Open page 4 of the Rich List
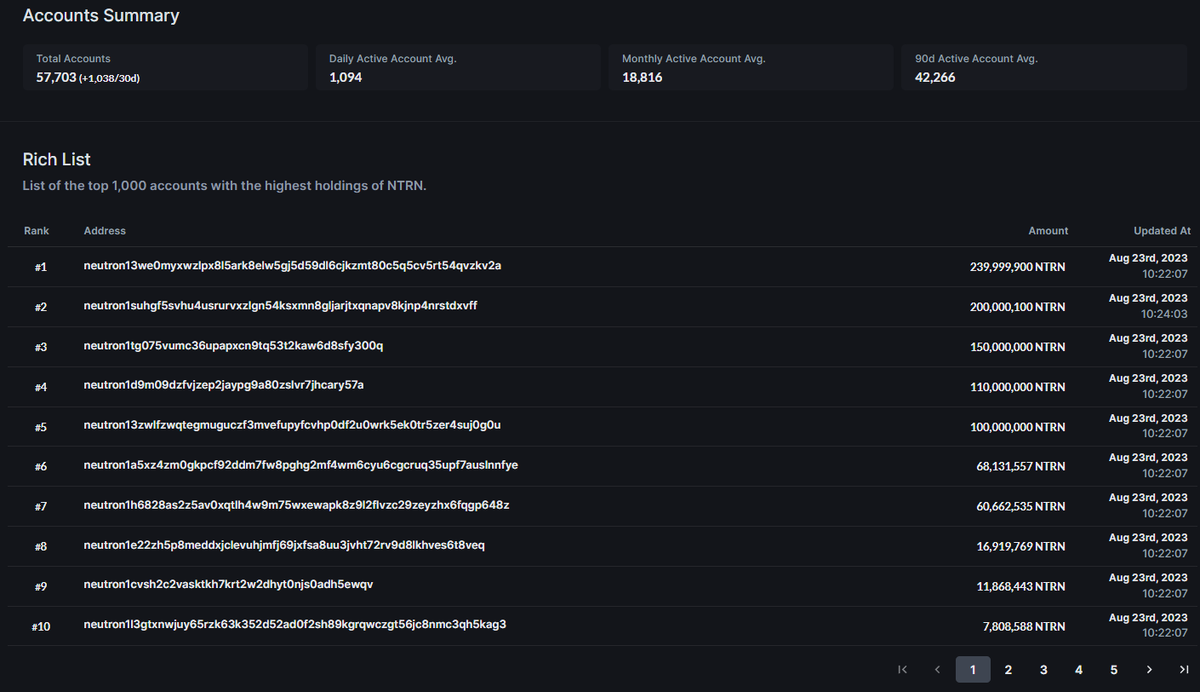 (1078, 669)
